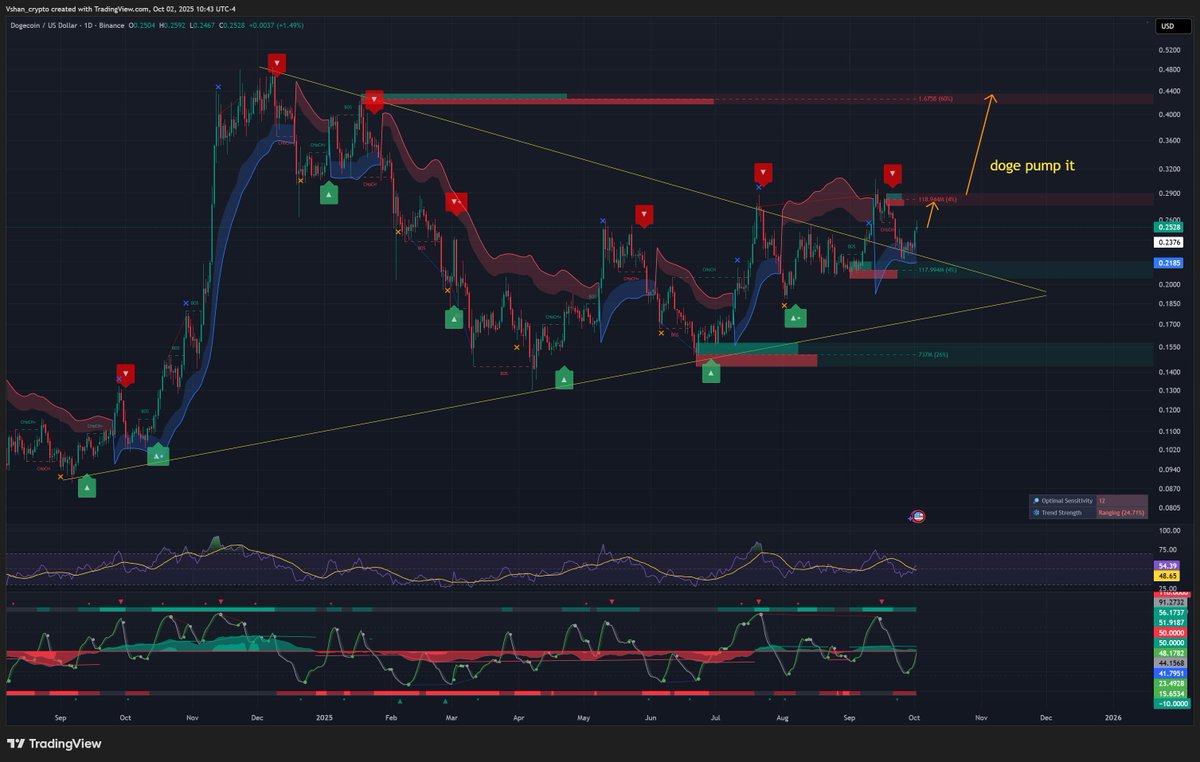Click the 56.1737 oscillator label
1200x762 pixels.
pos(1168,612)
